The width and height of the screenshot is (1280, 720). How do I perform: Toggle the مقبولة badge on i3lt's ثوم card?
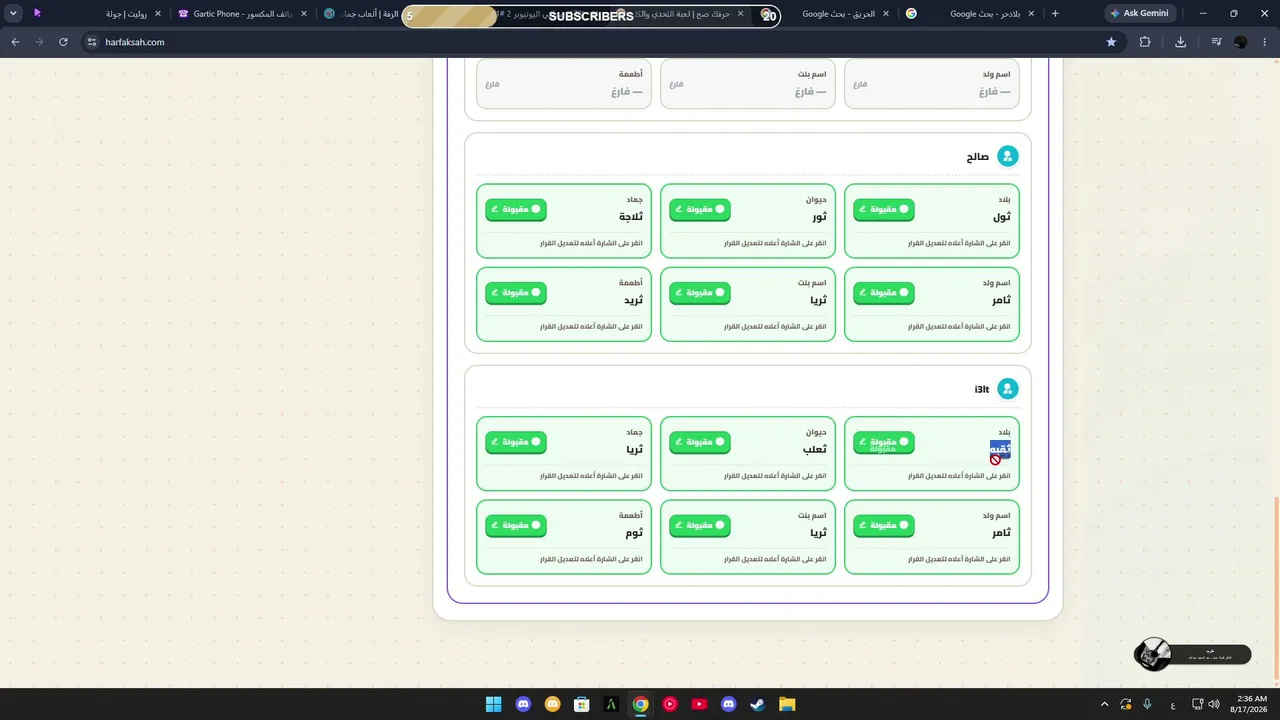tap(516, 525)
